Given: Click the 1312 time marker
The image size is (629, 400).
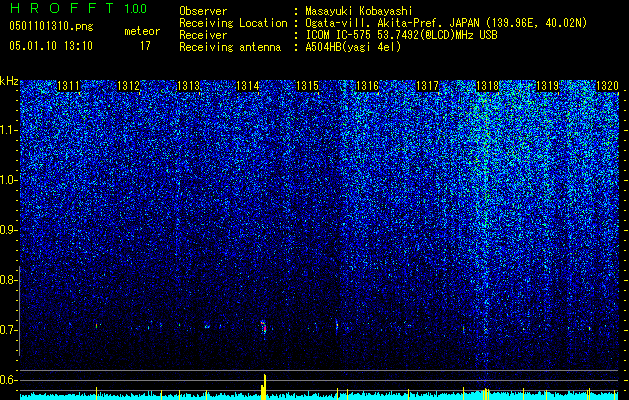Looking at the screenshot, I should coord(129,86).
